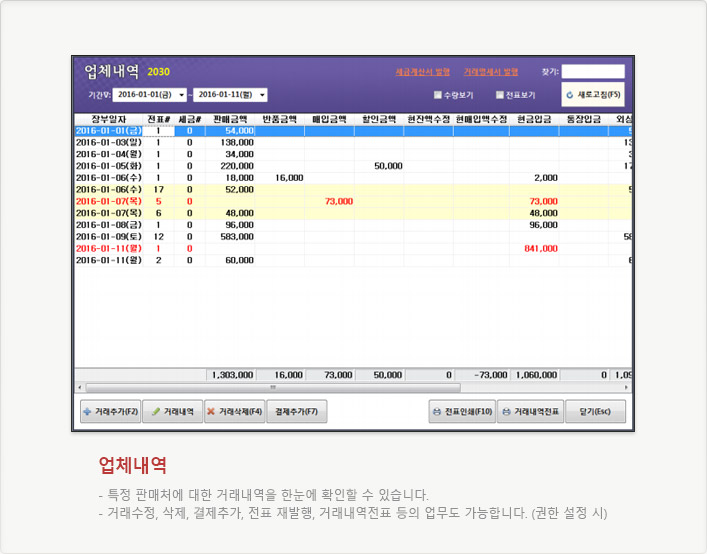Click the horizontal scrollbar thumb

click(x=273, y=387)
